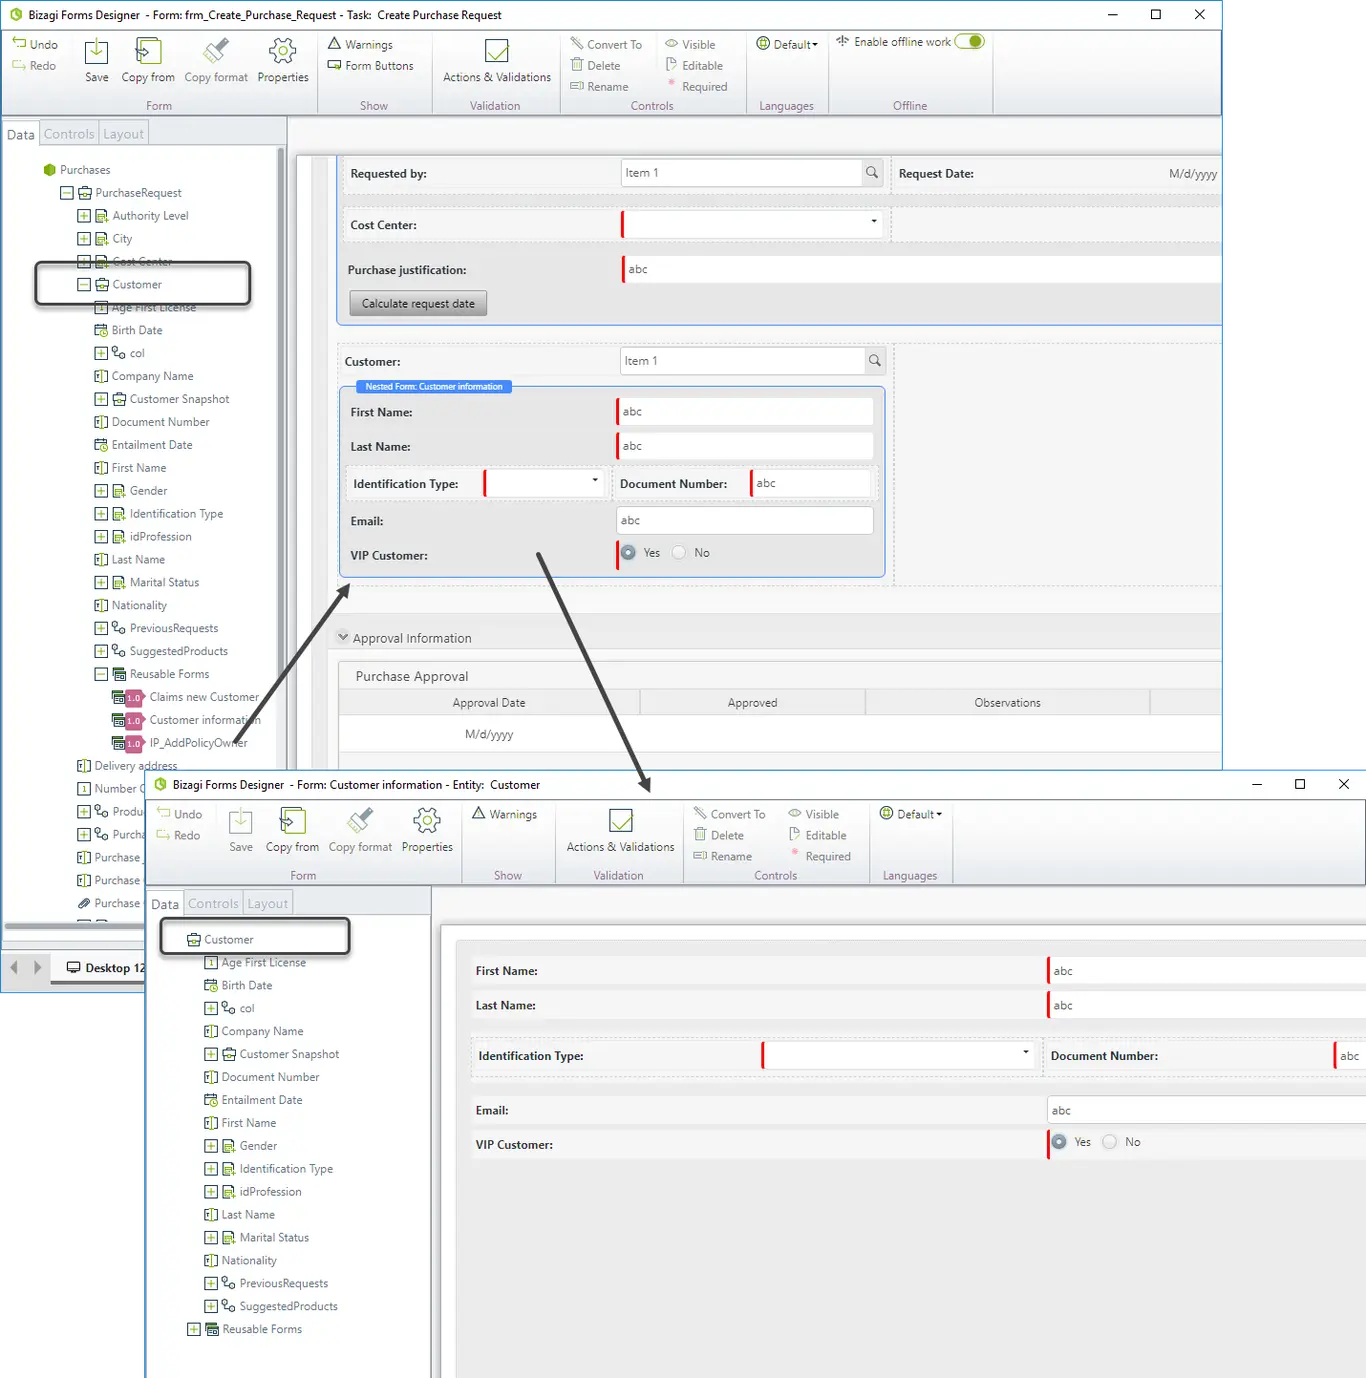Switch to Layout tab in Purchase Request window
Viewport: 1366px width, 1378px height.
click(x=124, y=134)
